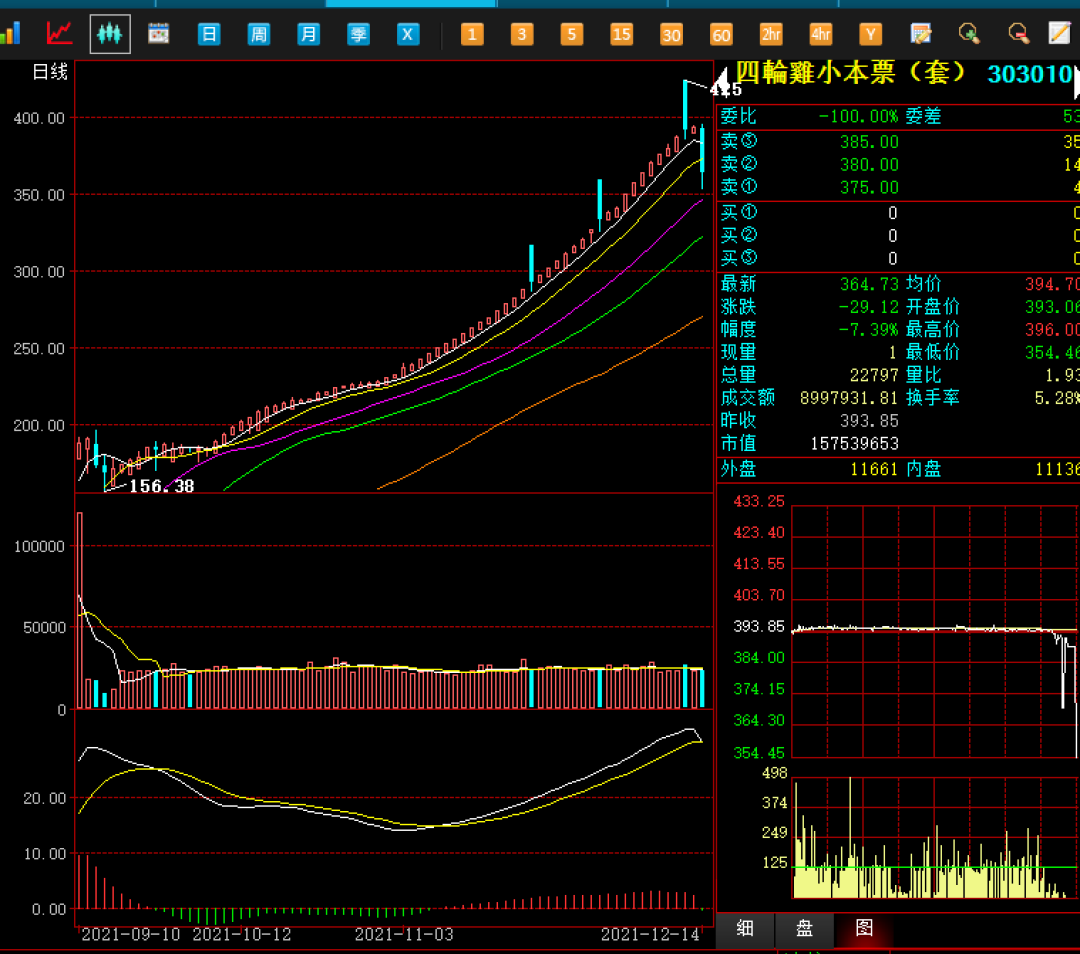Click the 买① bid row

click(x=898, y=213)
